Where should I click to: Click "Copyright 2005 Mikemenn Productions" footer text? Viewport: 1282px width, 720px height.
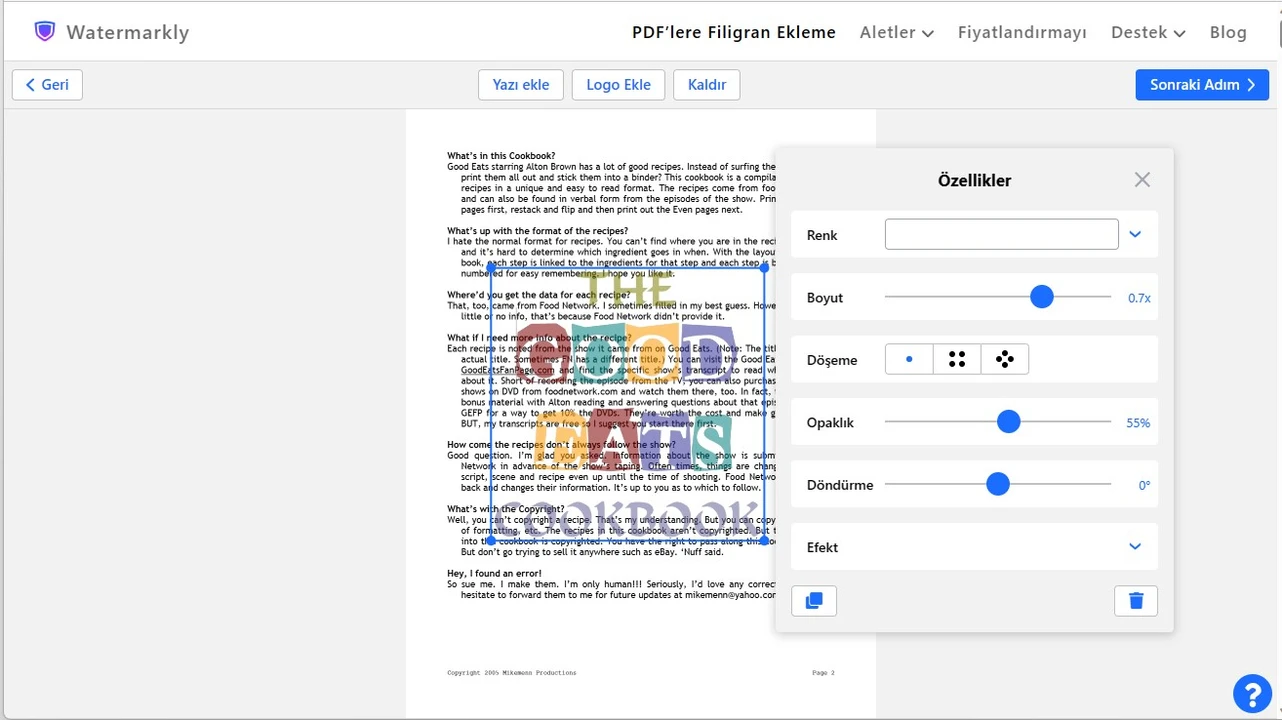511,673
